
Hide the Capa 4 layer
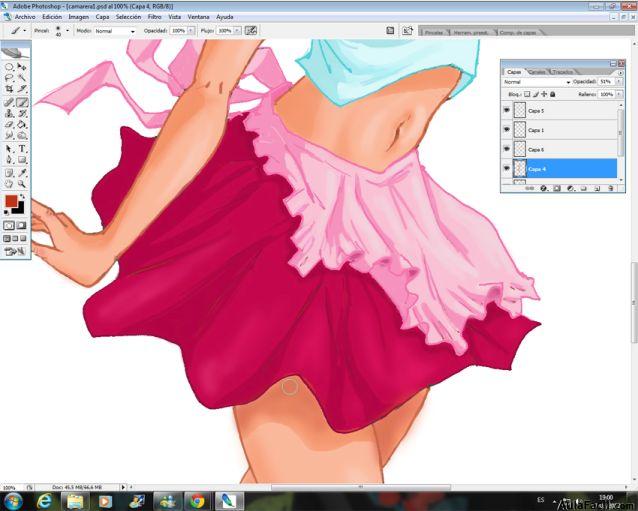pyautogui.click(x=507, y=168)
